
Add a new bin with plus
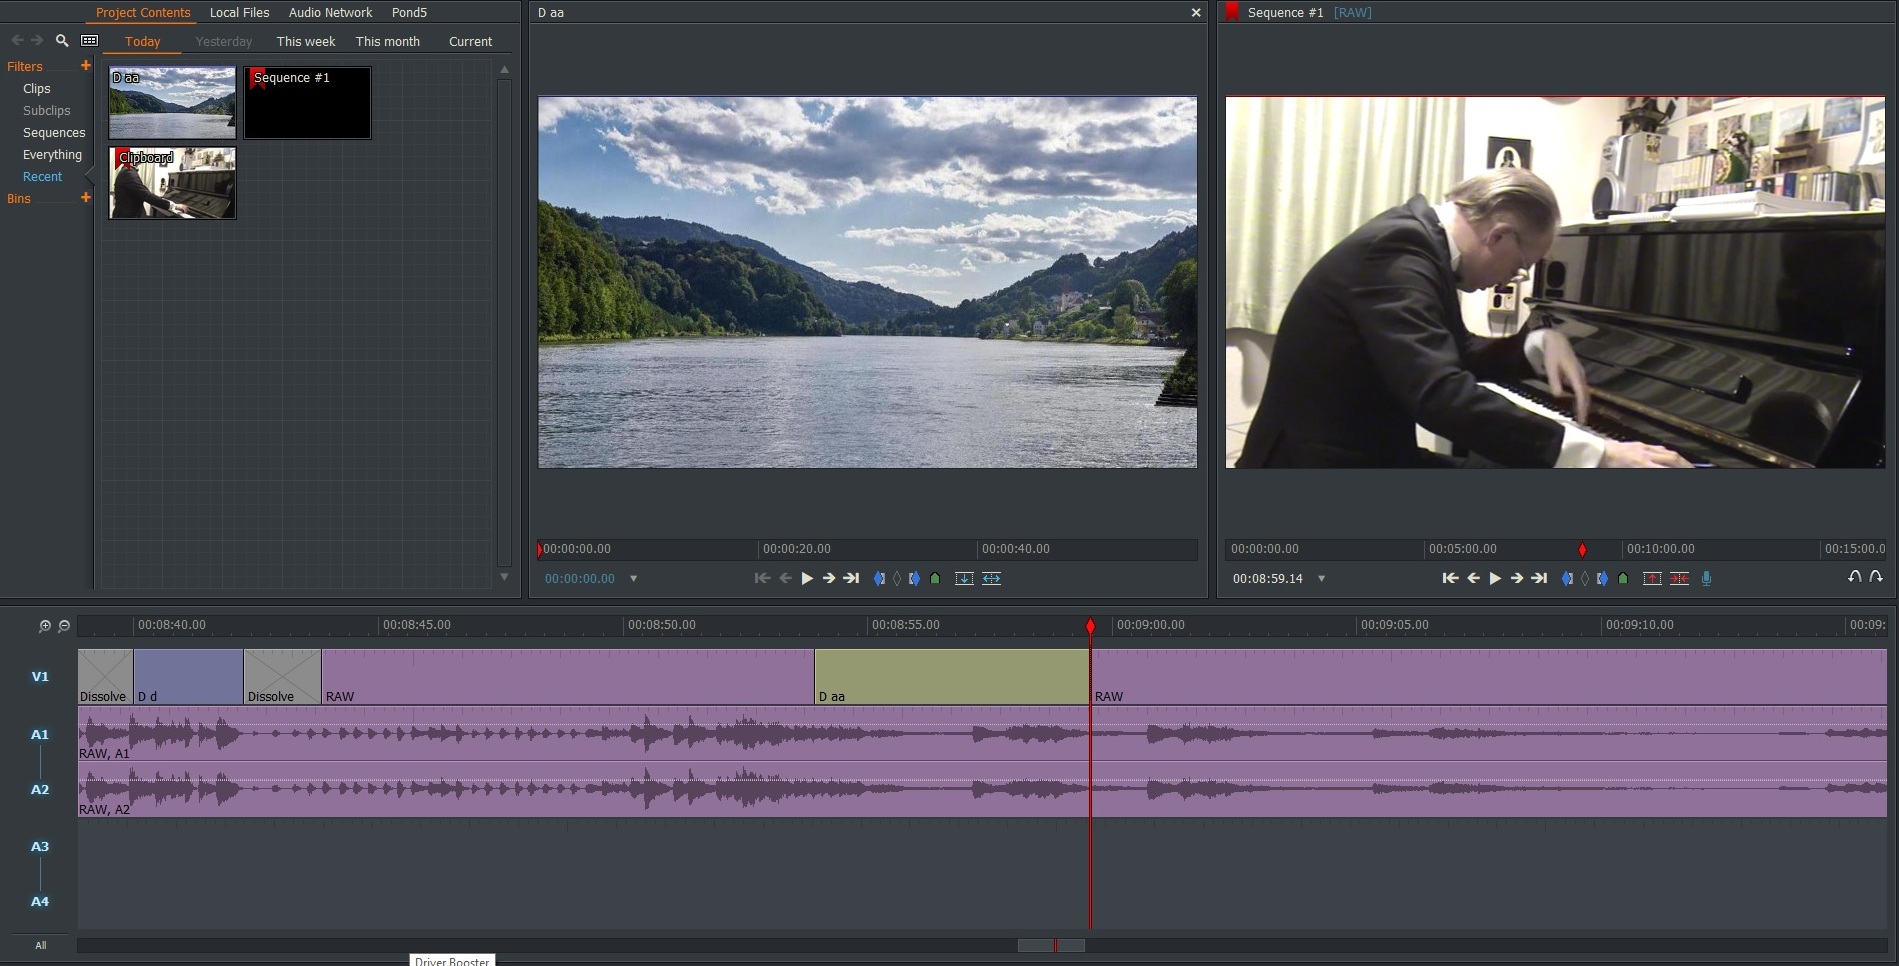point(86,198)
